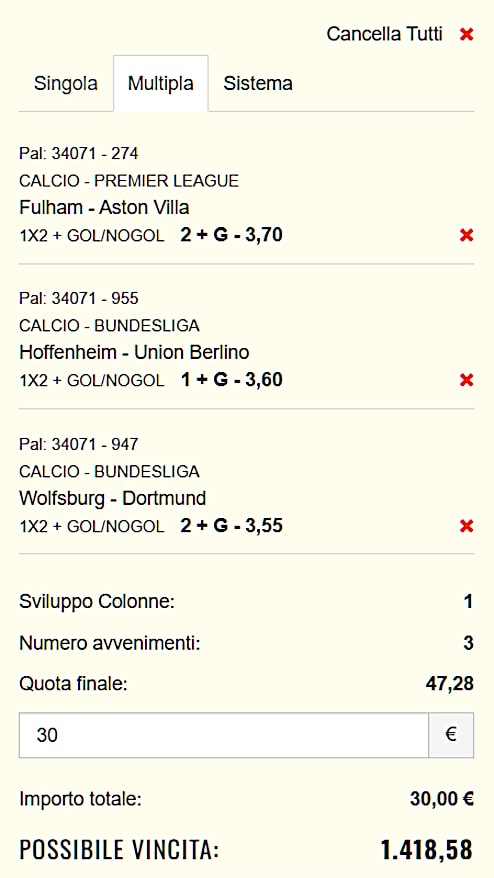
Task: Click the Cancella Tutti text link
Action: point(384,34)
